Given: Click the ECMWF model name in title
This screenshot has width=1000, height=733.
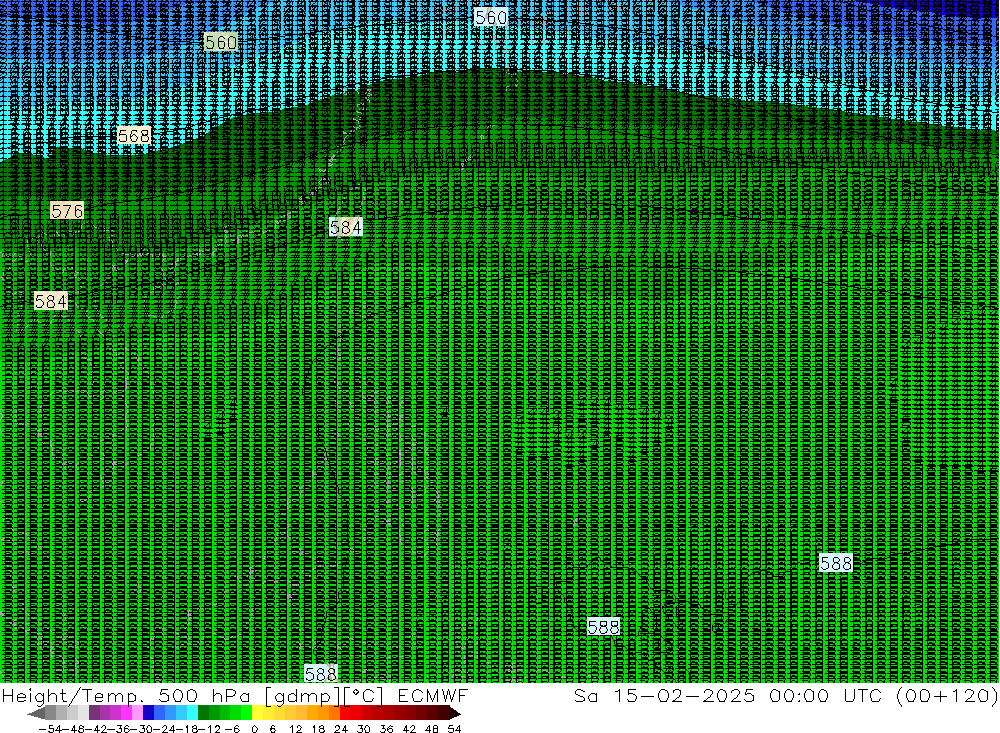Looking at the screenshot, I should tap(433, 695).
